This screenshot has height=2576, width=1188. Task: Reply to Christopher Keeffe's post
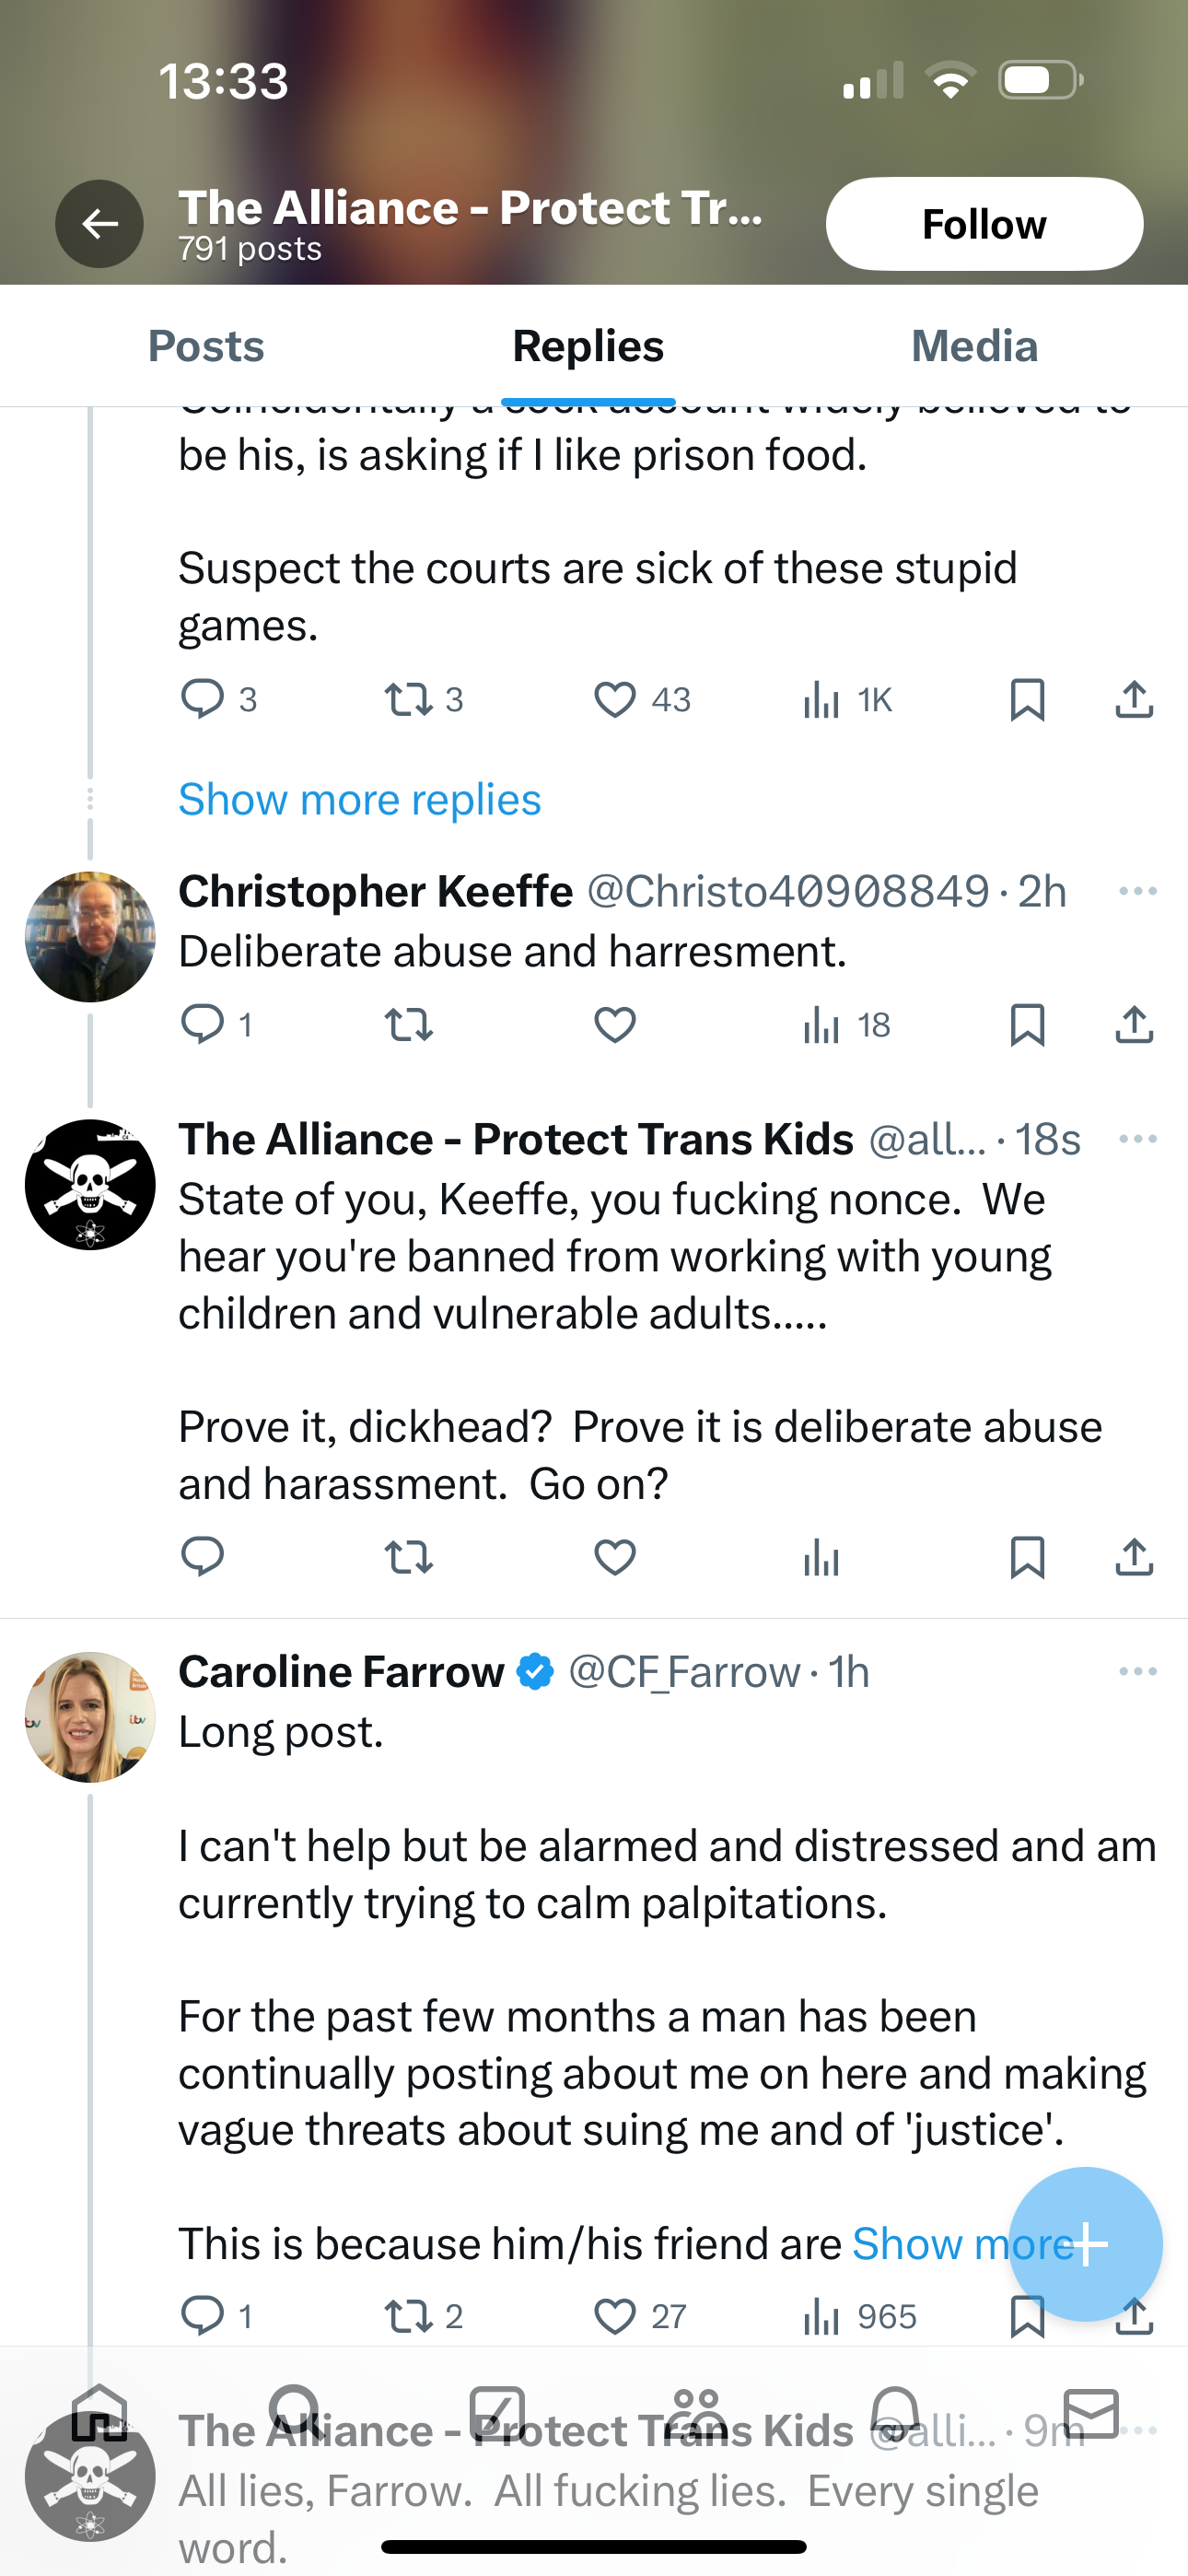pos(202,1024)
